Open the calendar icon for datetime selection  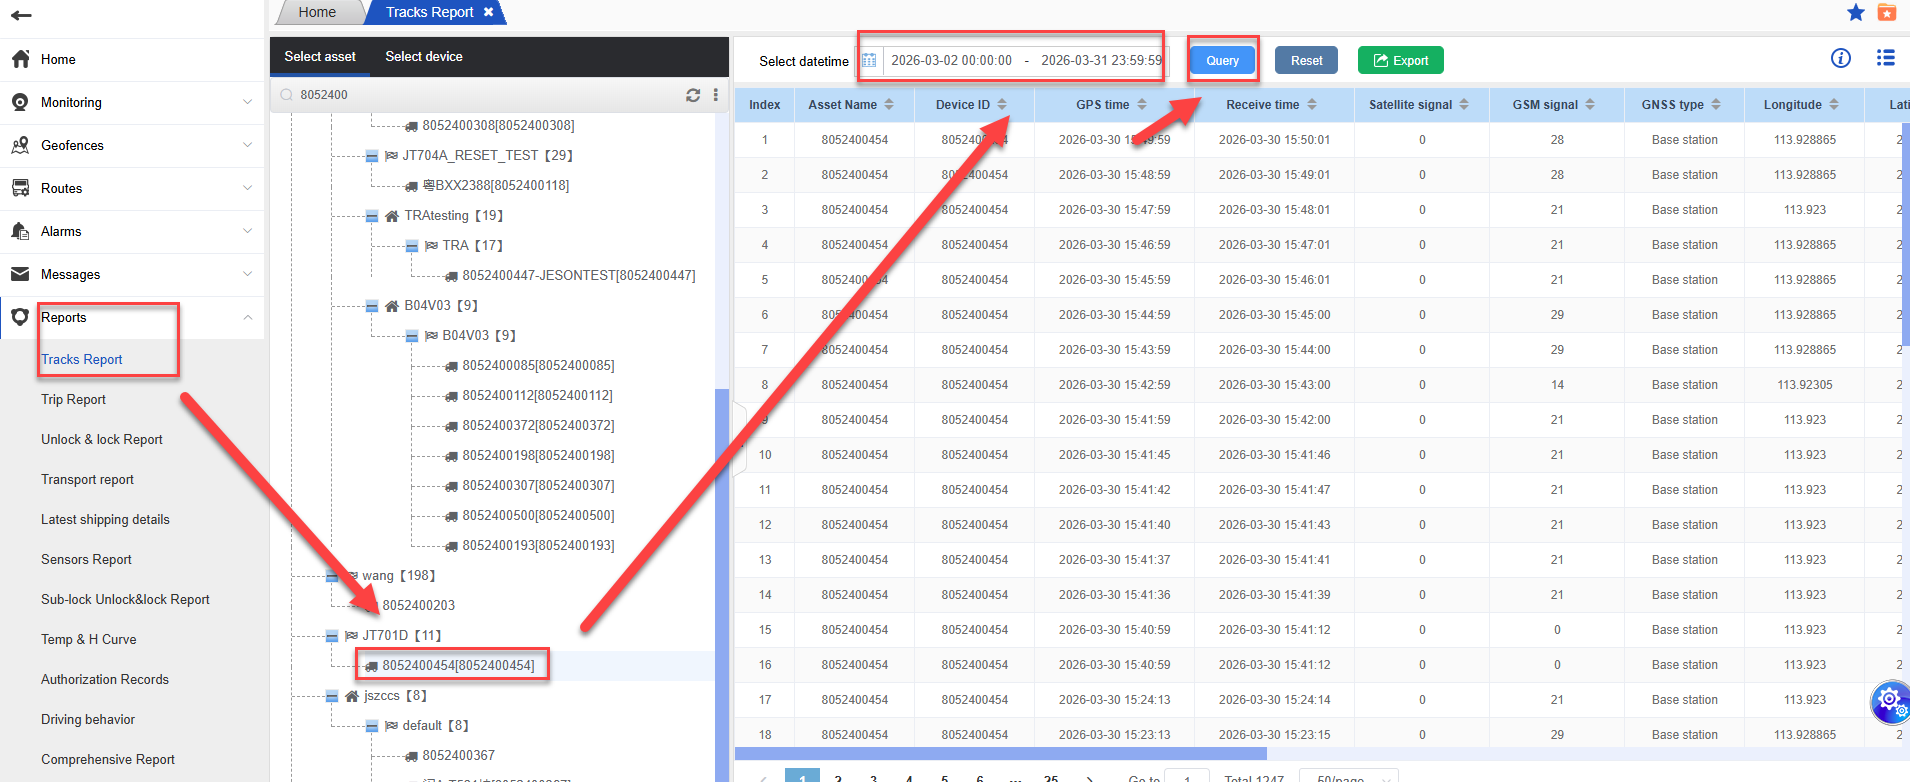tap(869, 61)
